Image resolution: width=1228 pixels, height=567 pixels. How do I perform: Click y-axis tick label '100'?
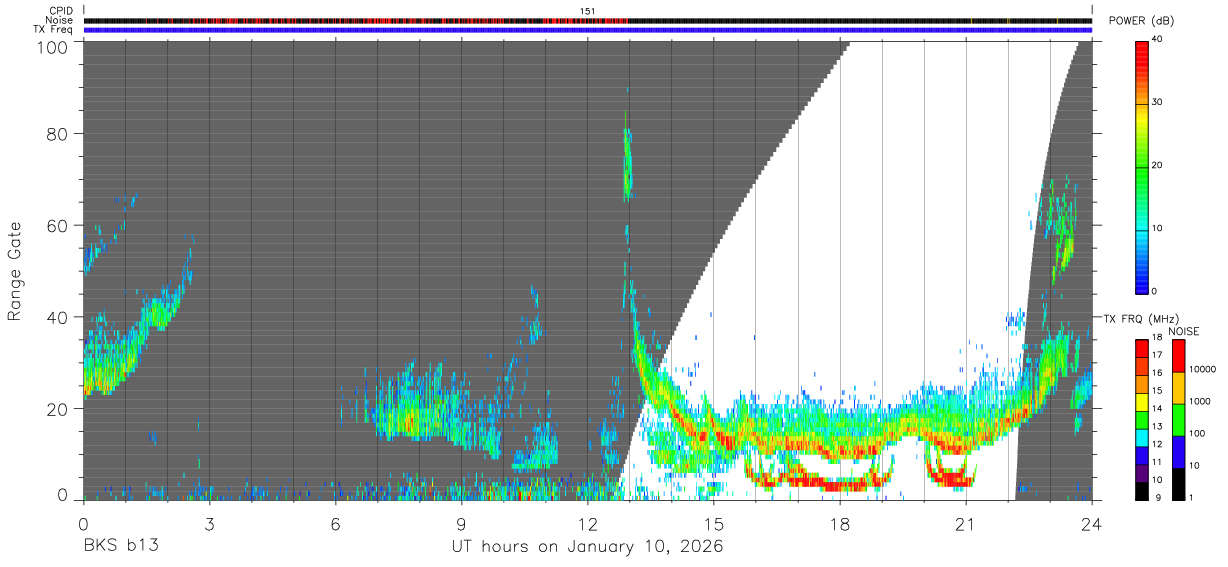click(x=52, y=47)
